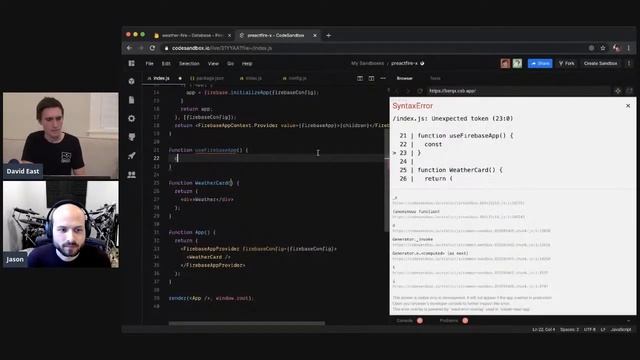Refresh the preview browser

[420, 91]
